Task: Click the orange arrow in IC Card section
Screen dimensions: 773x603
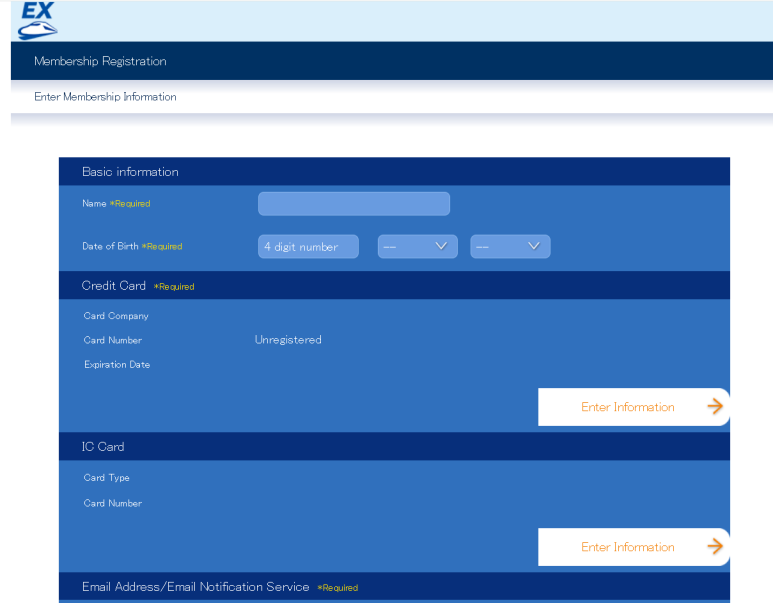Action: (715, 546)
